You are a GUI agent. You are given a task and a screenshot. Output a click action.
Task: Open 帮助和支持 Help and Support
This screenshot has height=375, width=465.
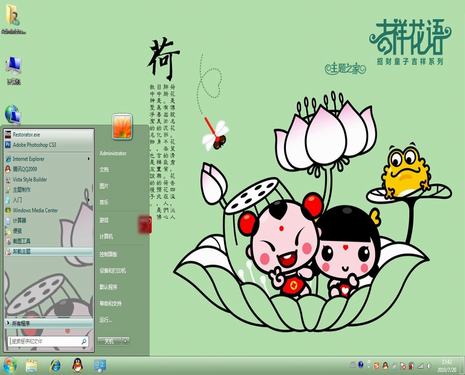pos(111,303)
